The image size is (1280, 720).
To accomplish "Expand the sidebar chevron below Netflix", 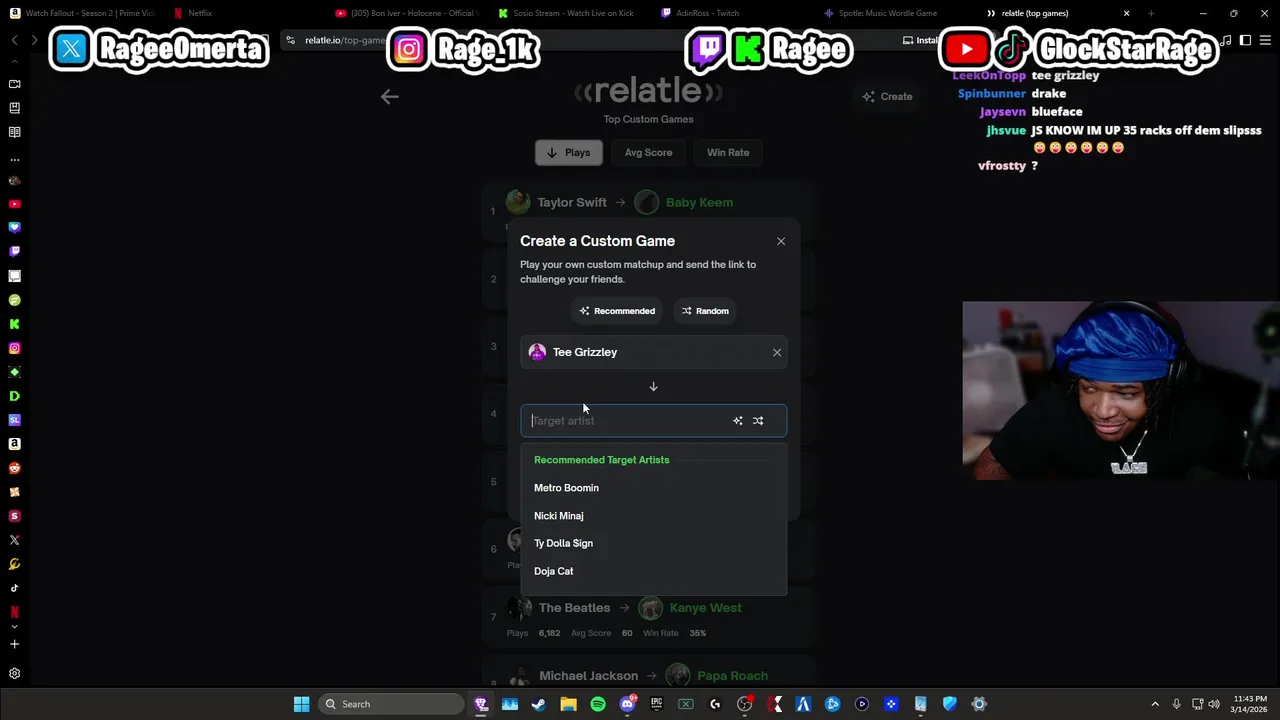I will point(14,627).
